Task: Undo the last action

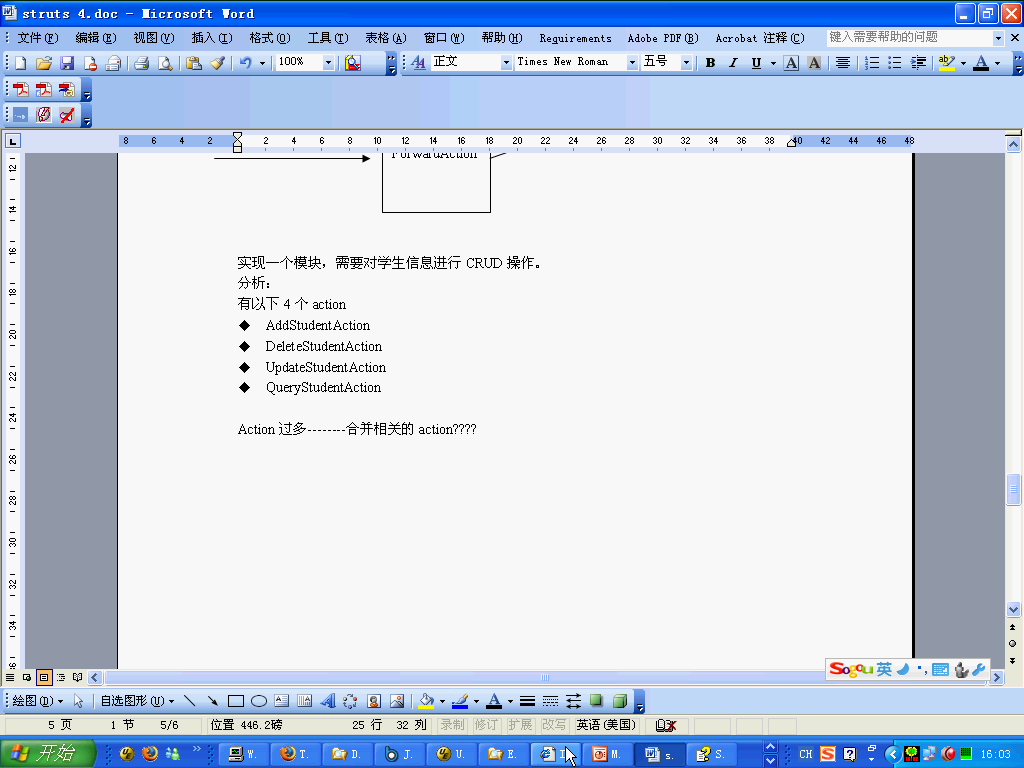Action: pyautogui.click(x=246, y=63)
